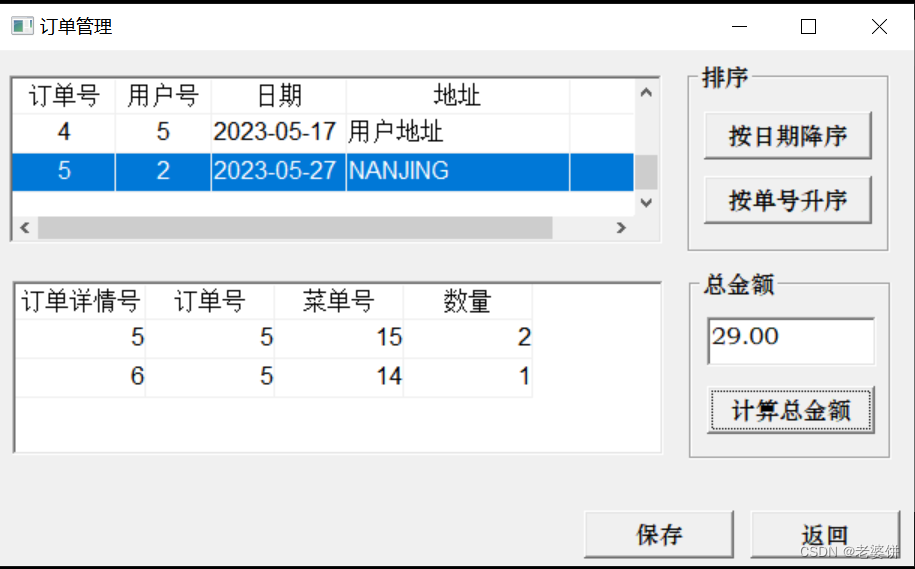The width and height of the screenshot is (915, 569).
Task: Select the 订单号 column header in the orders table
Action: [x=64, y=96]
